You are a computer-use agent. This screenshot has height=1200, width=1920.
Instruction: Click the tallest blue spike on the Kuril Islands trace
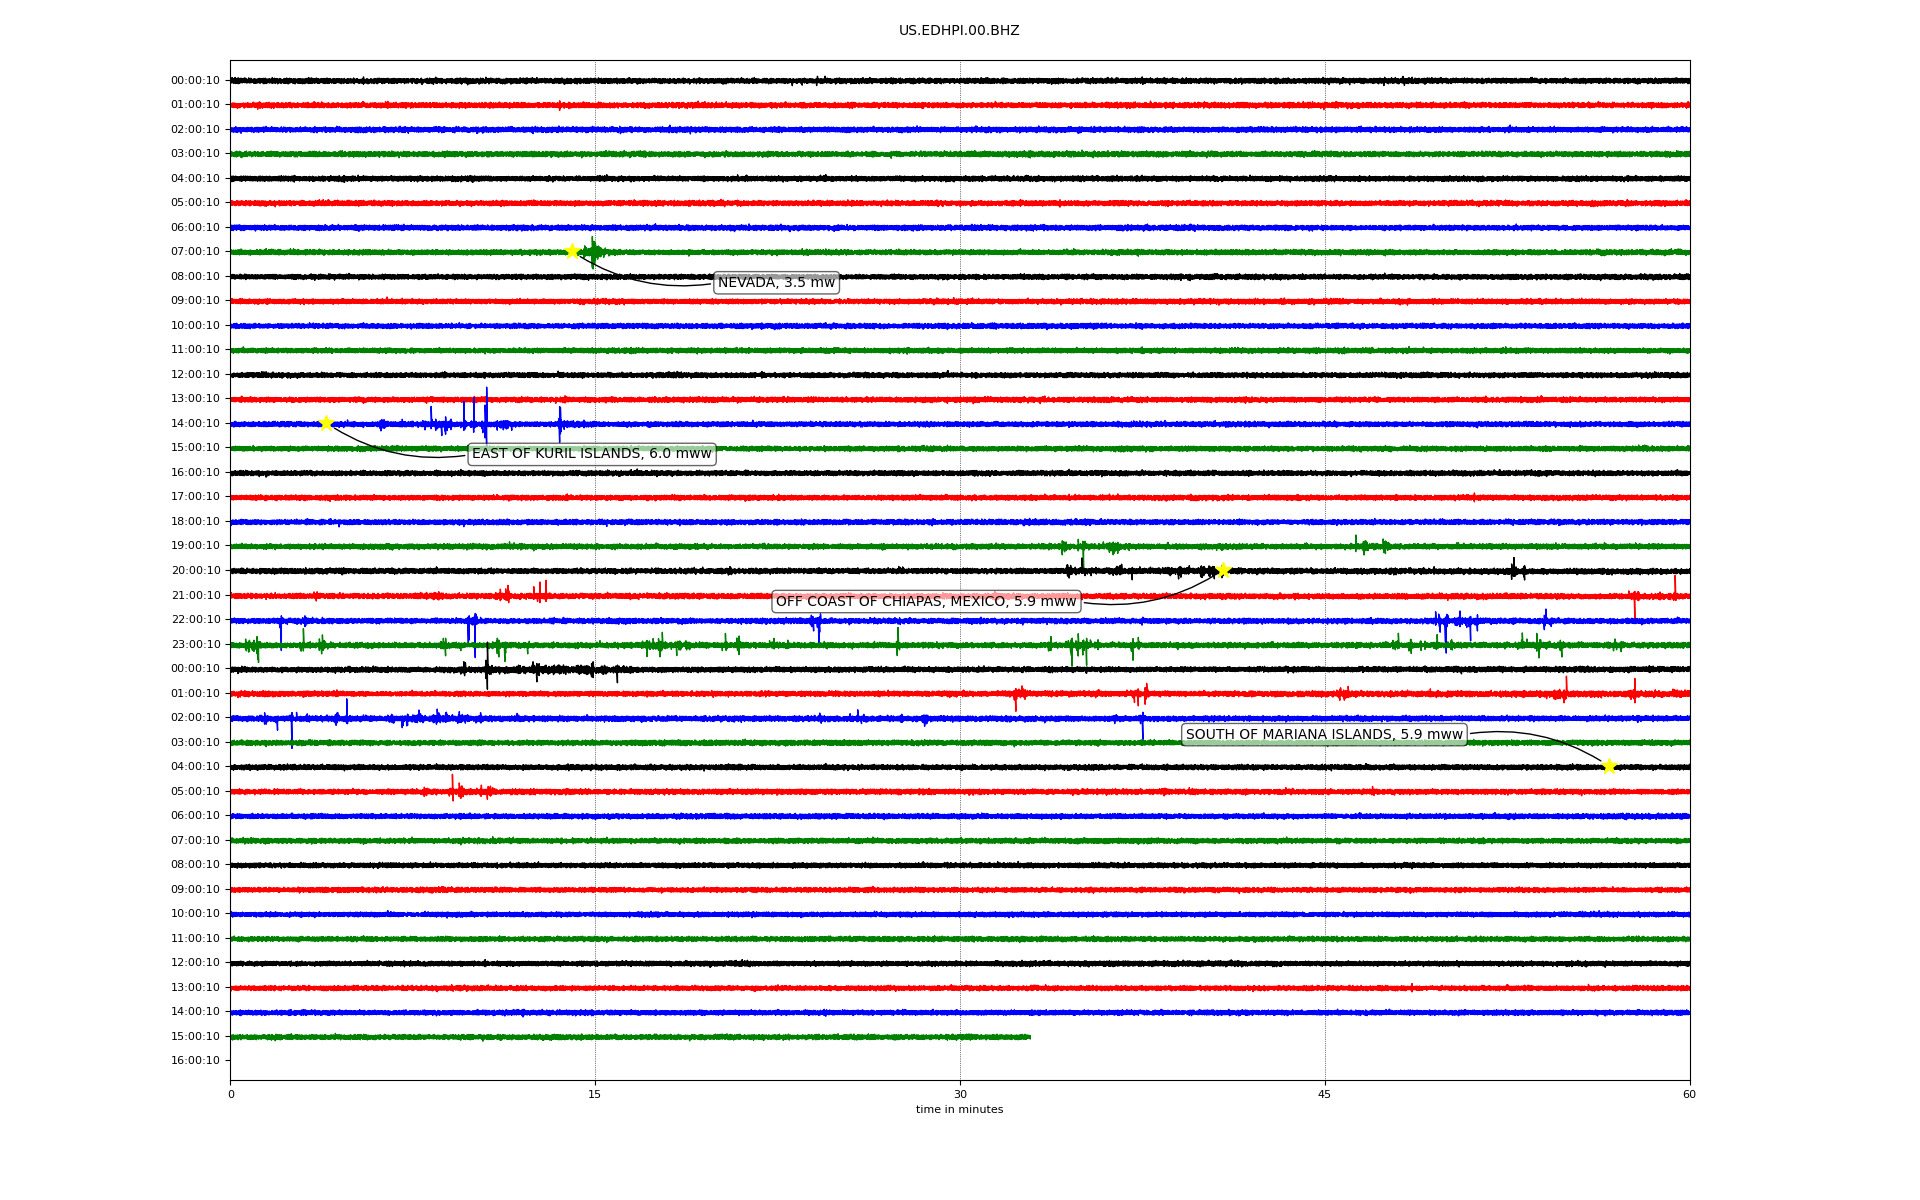(486, 414)
